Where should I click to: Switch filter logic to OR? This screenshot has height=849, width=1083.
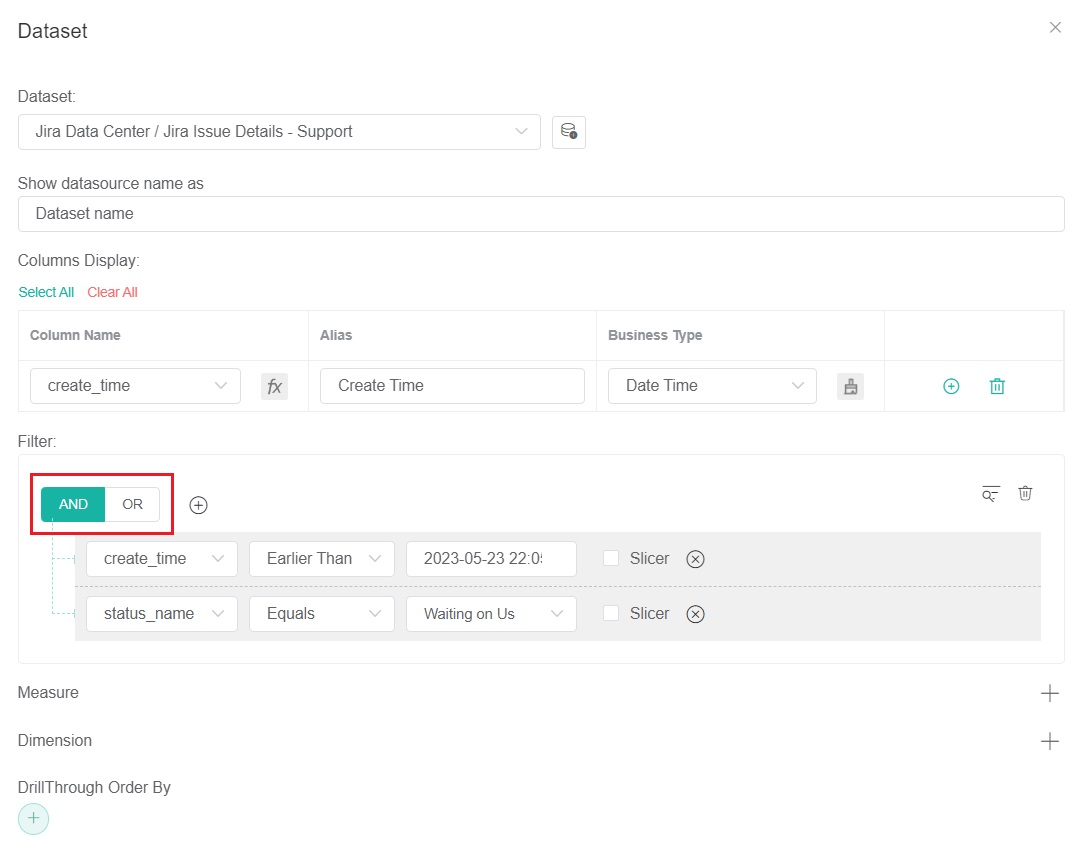(132, 505)
